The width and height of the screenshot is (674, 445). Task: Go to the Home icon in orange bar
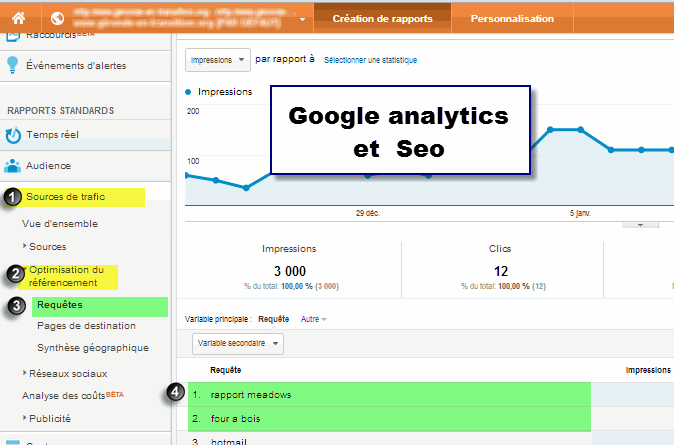(x=18, y=18)
